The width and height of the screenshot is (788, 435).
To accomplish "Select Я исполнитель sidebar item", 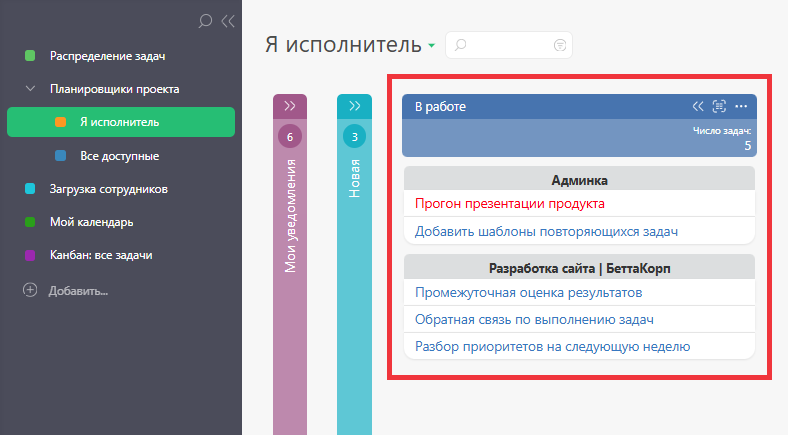I will (x=121, y=122).
